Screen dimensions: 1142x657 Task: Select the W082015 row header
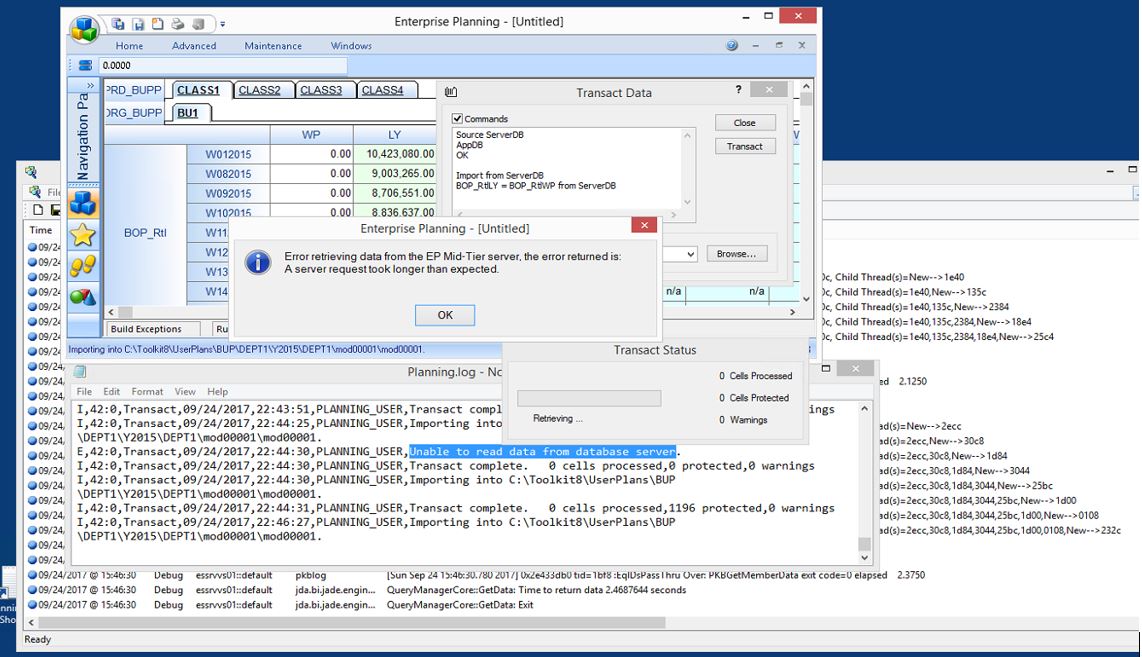click(x=228, y=174)
